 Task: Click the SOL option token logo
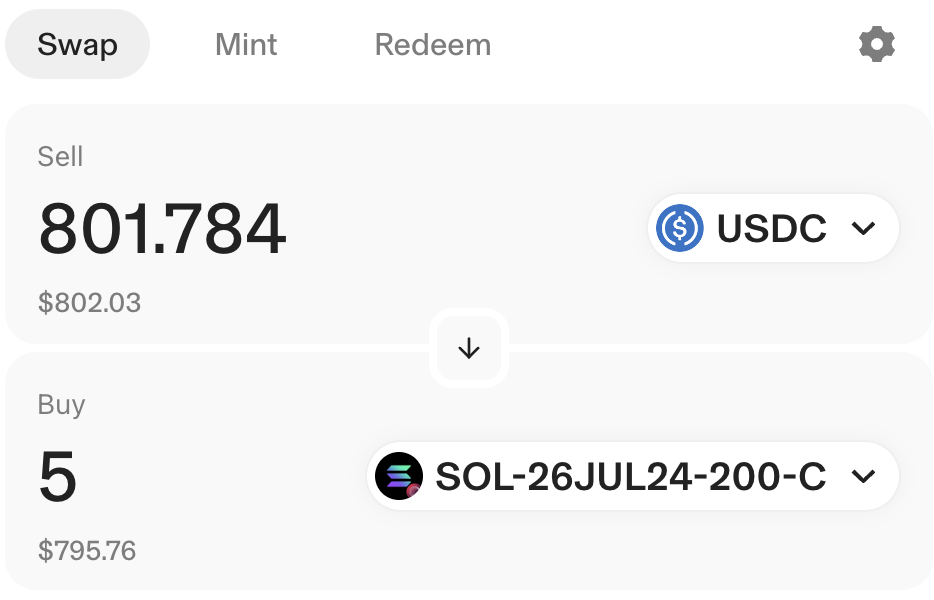tap(398, 477)
